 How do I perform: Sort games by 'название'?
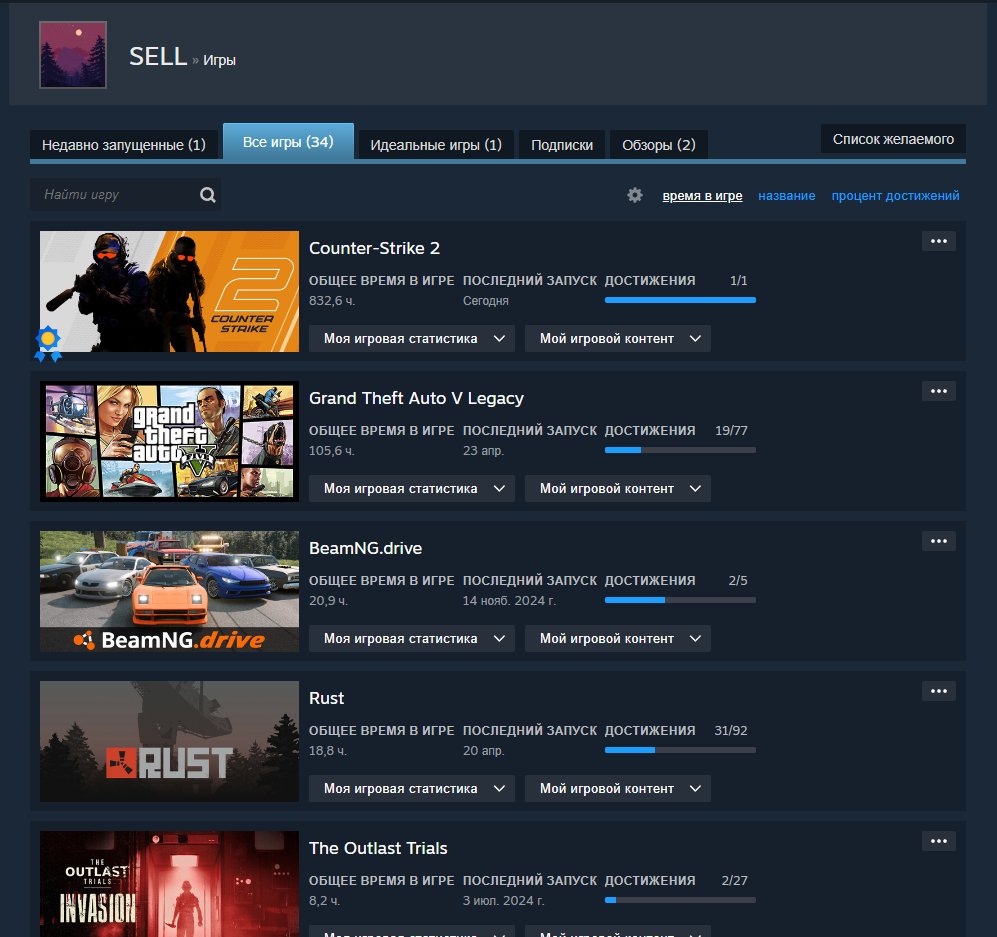(x=786, y=196)
